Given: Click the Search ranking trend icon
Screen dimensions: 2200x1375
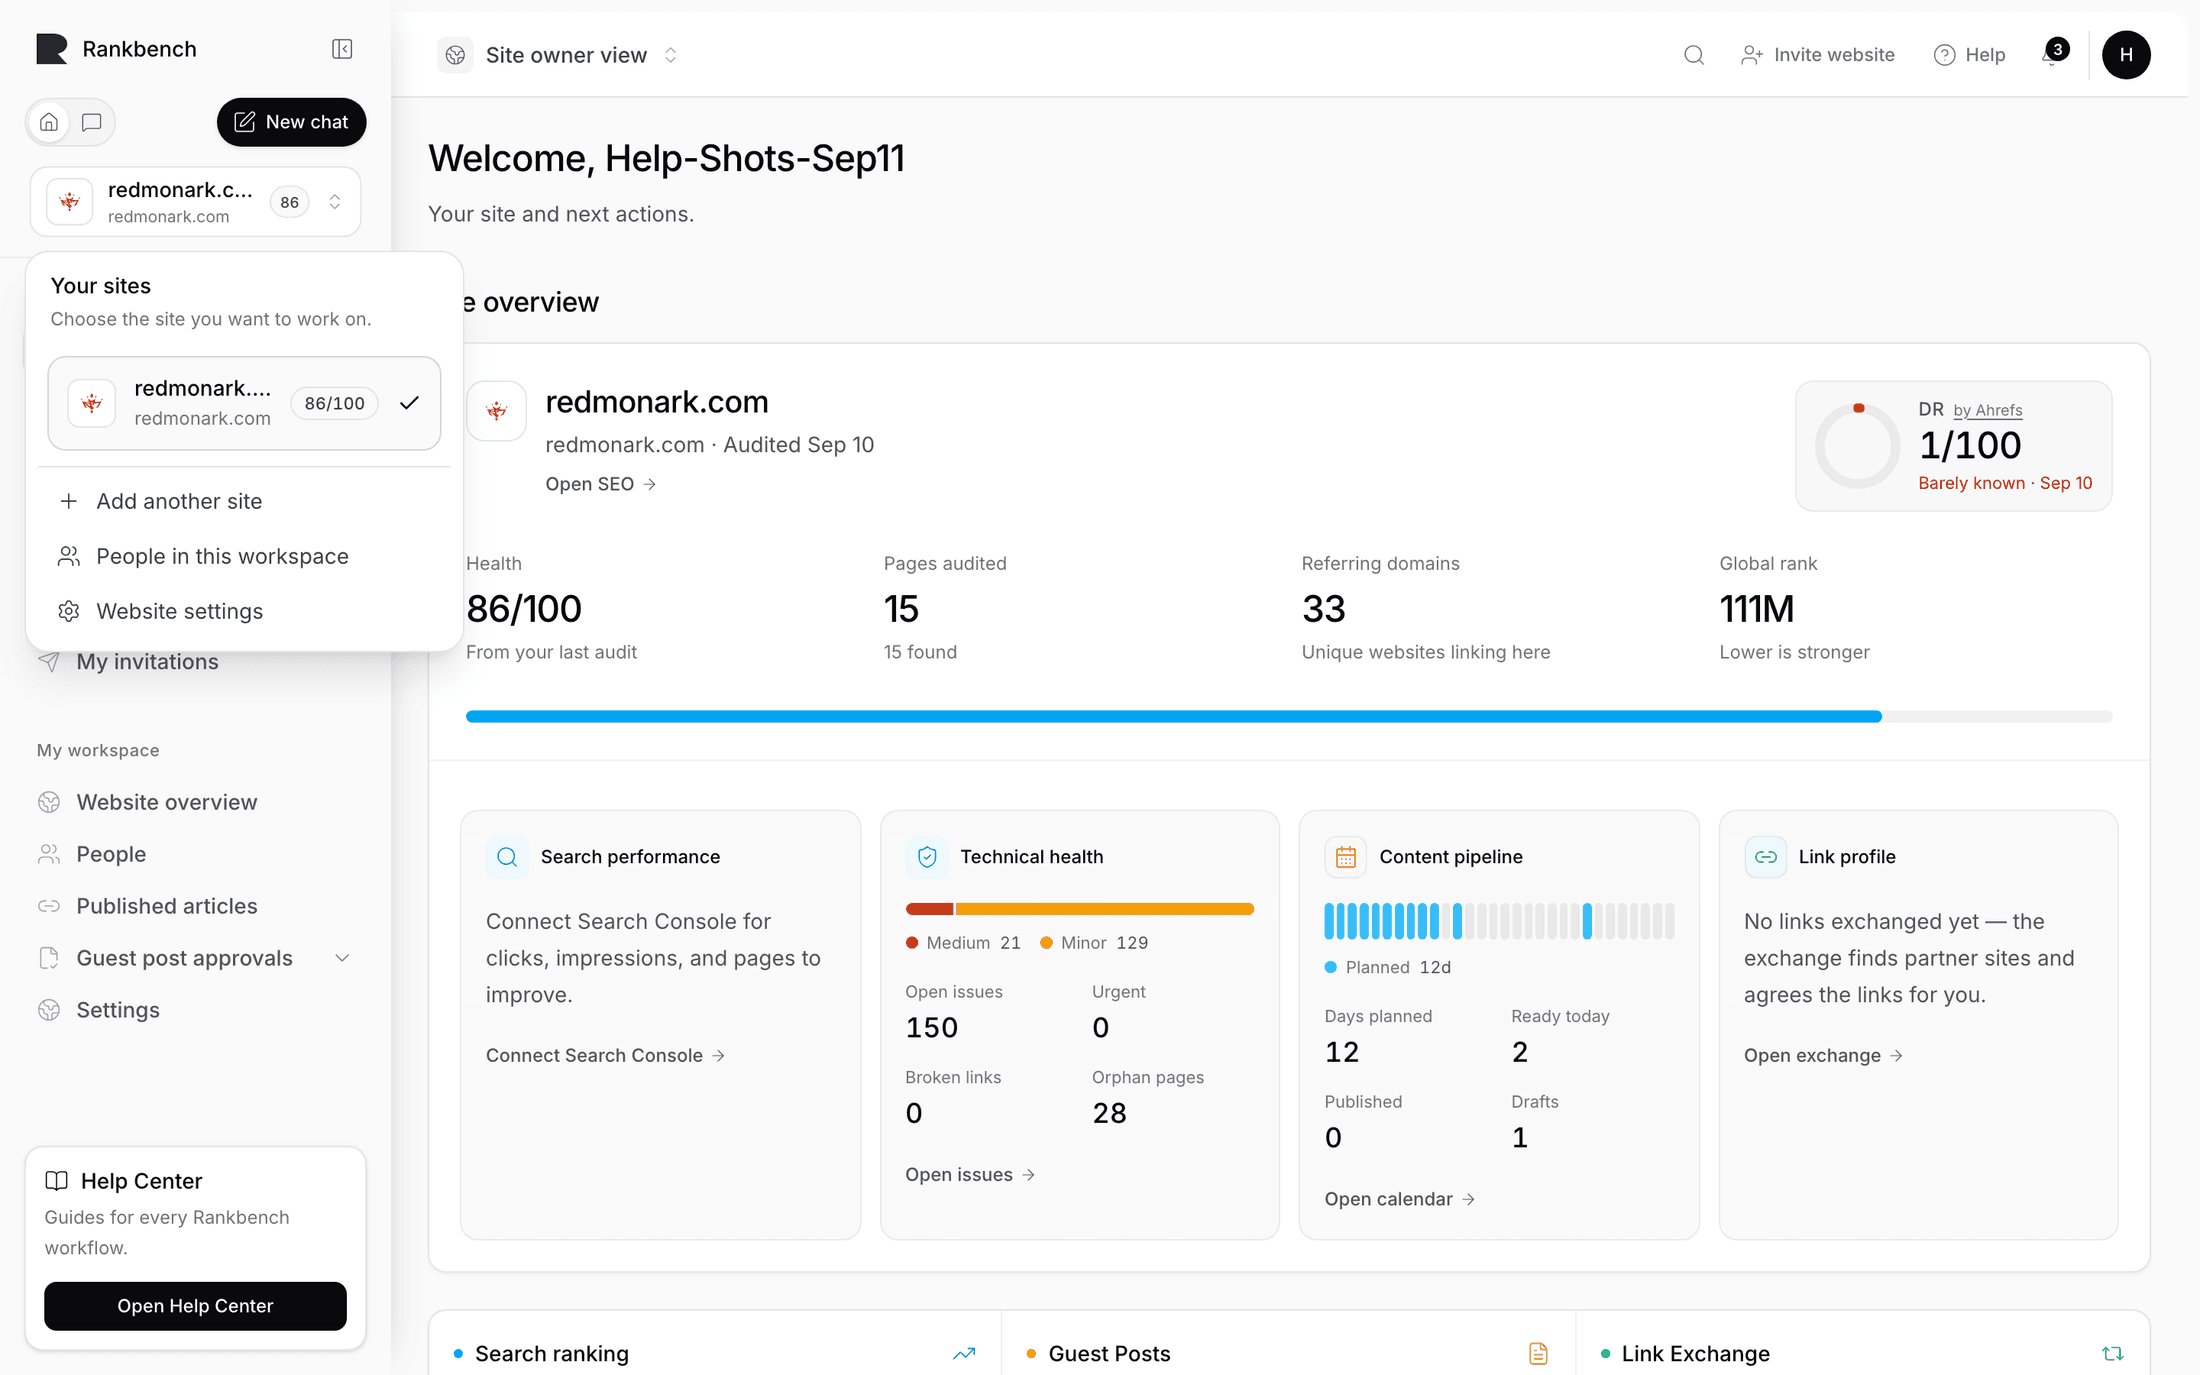Looking at the screenshot, I should click(x=964, y=1353).
